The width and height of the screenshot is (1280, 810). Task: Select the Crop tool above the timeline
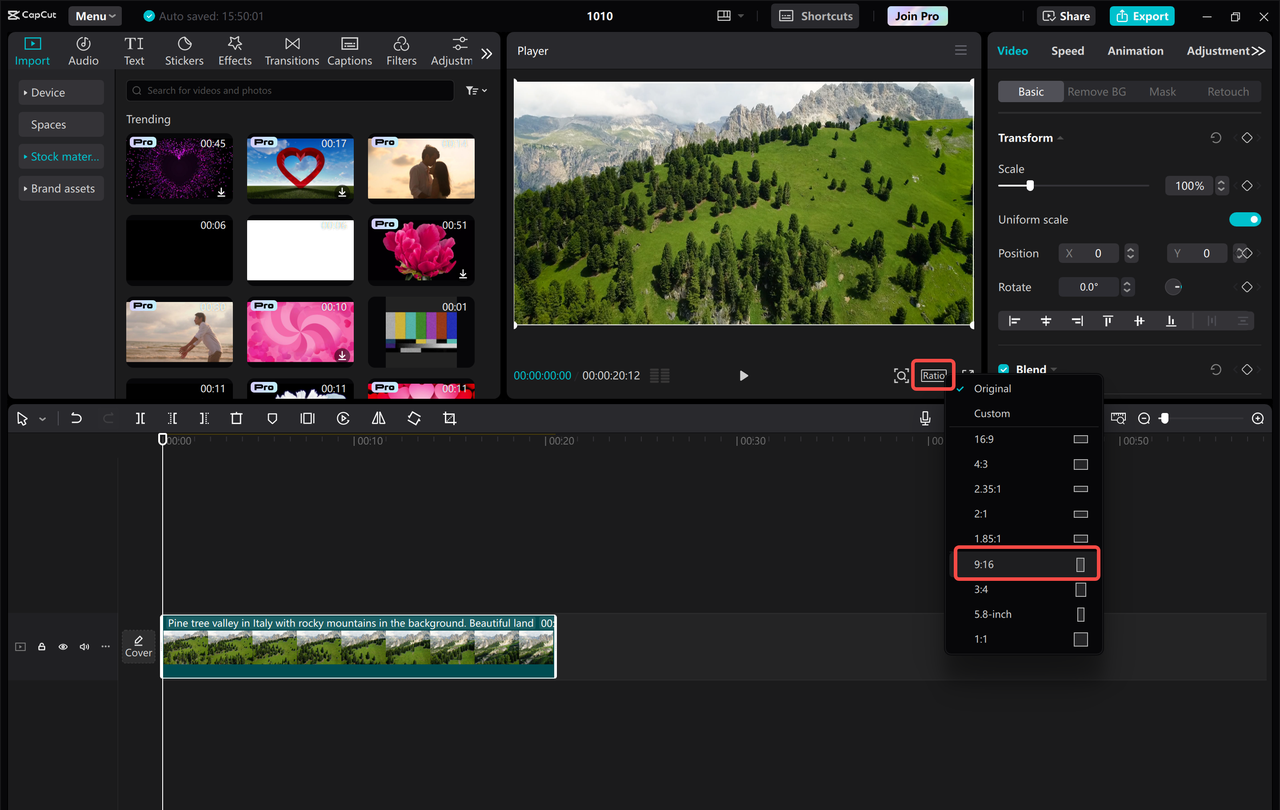pyautogui.click(x=449, y=418)
